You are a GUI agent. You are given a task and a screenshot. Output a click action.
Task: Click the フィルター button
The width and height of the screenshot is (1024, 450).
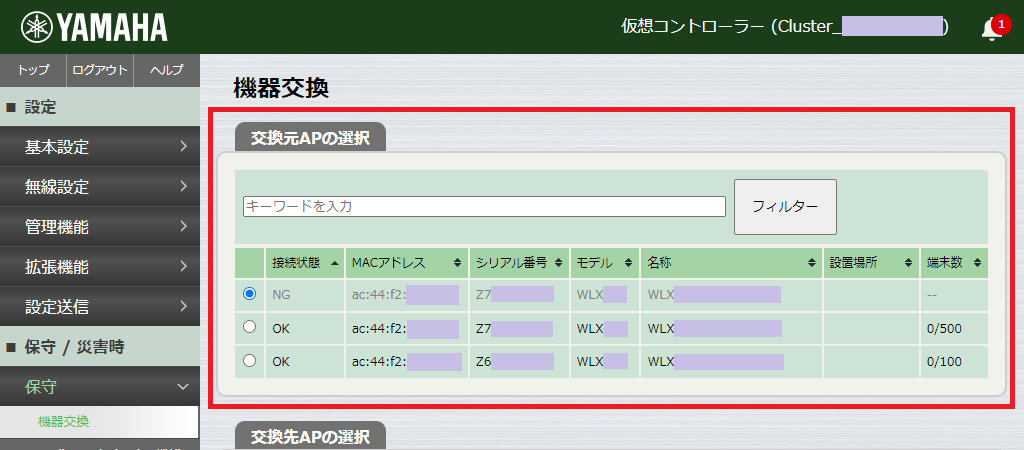pos(785,207)
